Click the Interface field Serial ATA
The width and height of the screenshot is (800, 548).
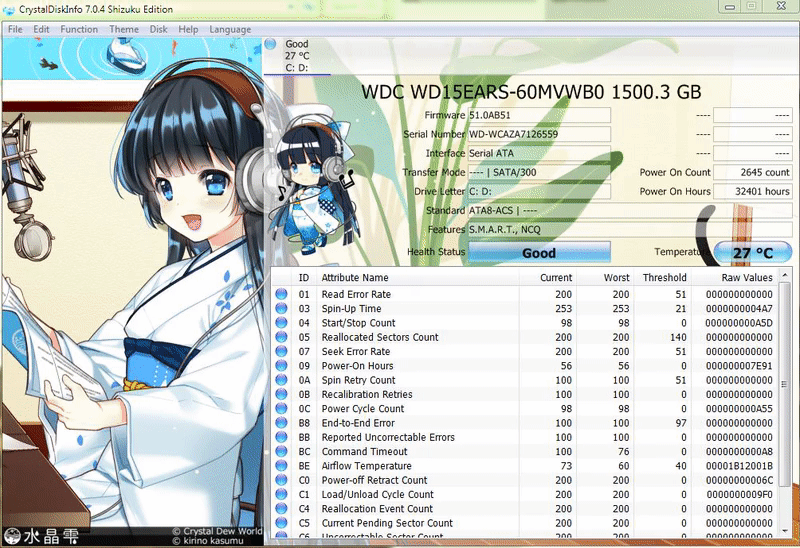click(x=539, y=153)
